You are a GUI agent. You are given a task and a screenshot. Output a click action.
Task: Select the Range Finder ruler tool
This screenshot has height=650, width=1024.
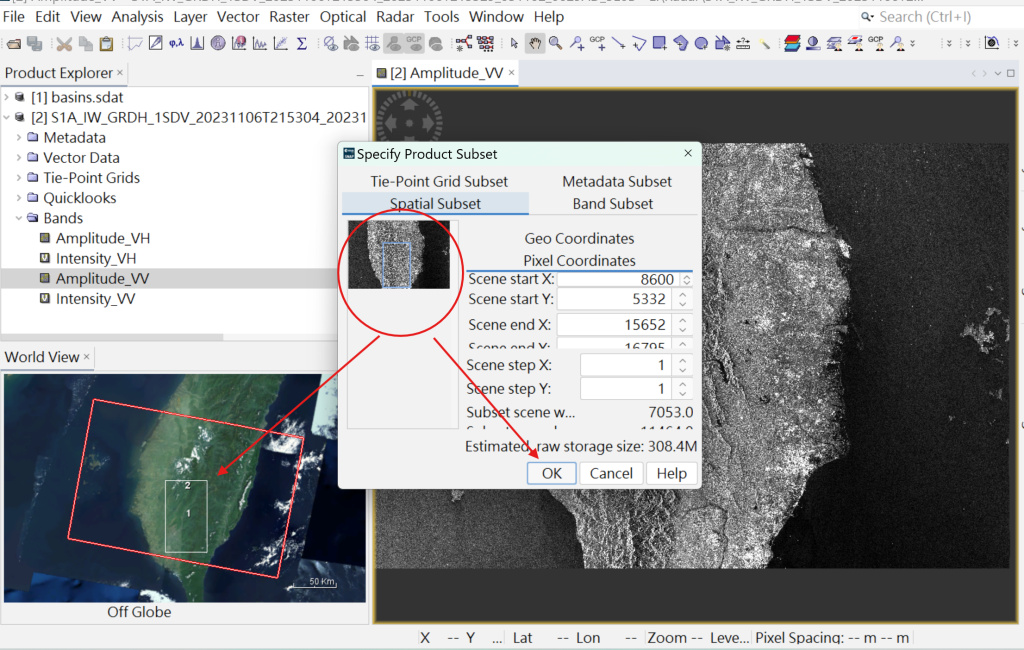[x=743, y=44]
